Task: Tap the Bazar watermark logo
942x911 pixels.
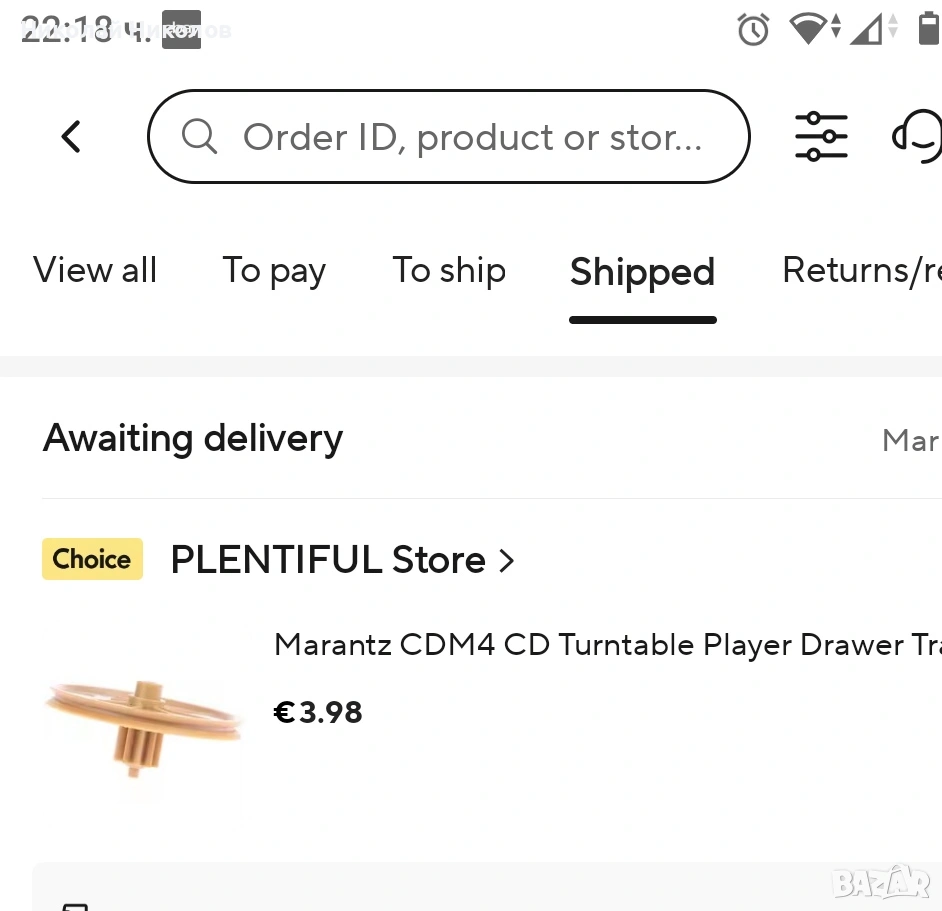Action: point(882,881)
